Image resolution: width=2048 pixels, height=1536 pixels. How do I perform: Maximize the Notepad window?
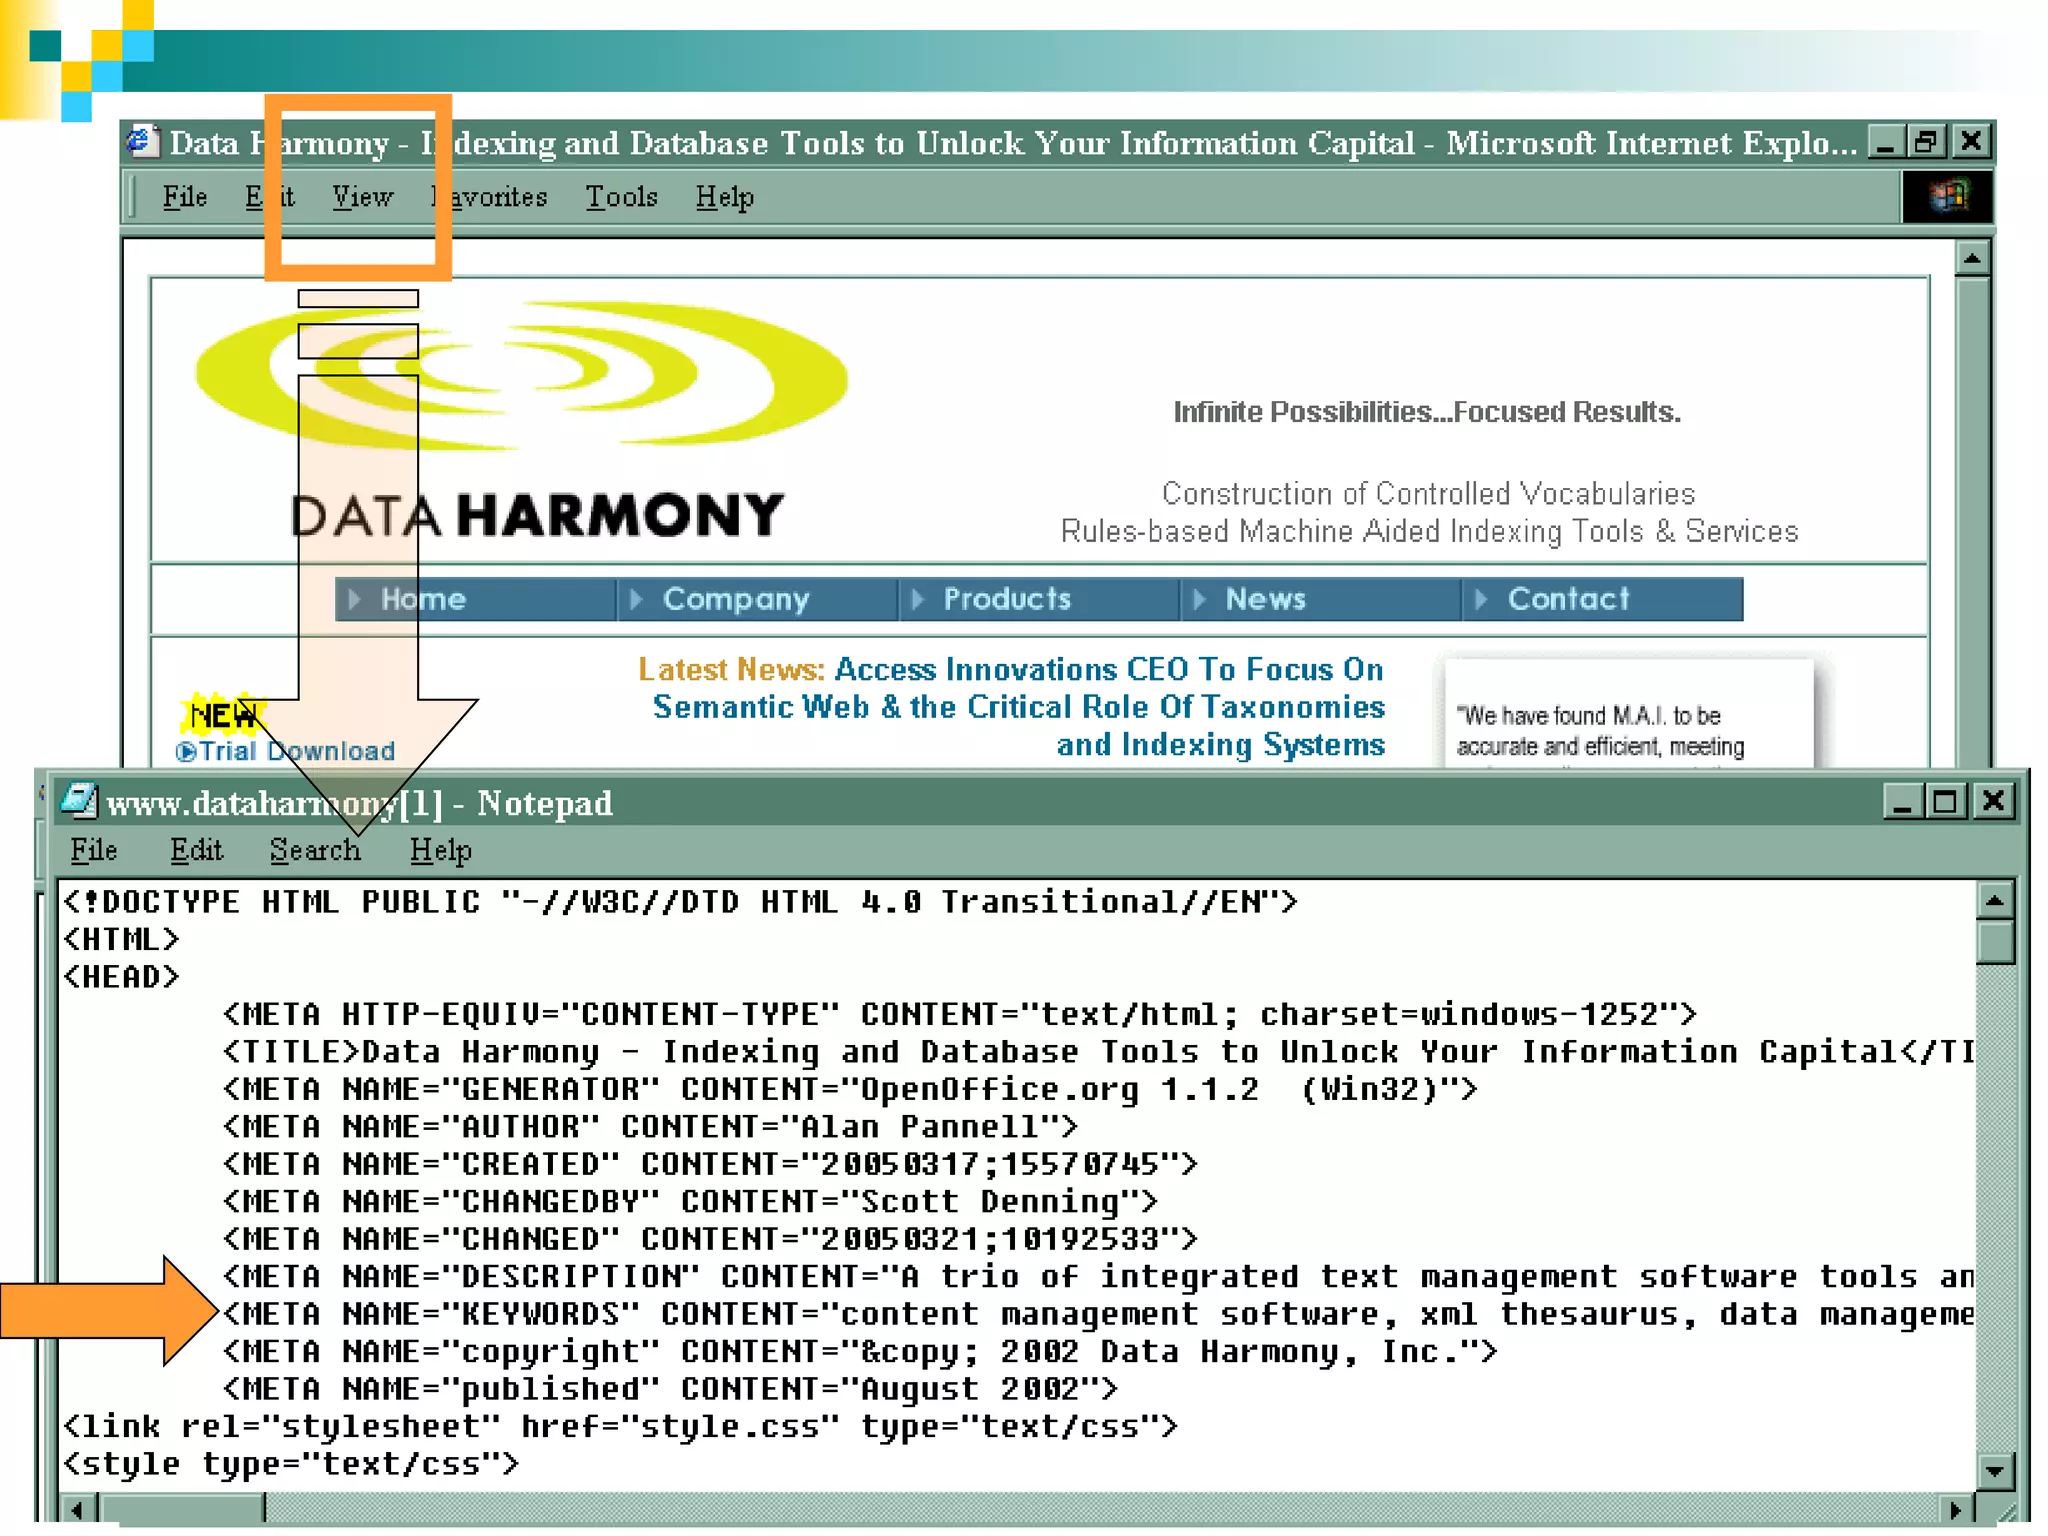pyautogui.click(x=1946, y=802)
